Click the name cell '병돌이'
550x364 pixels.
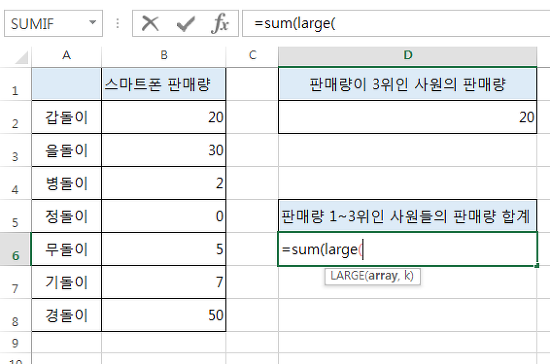(x=66, y=183)
